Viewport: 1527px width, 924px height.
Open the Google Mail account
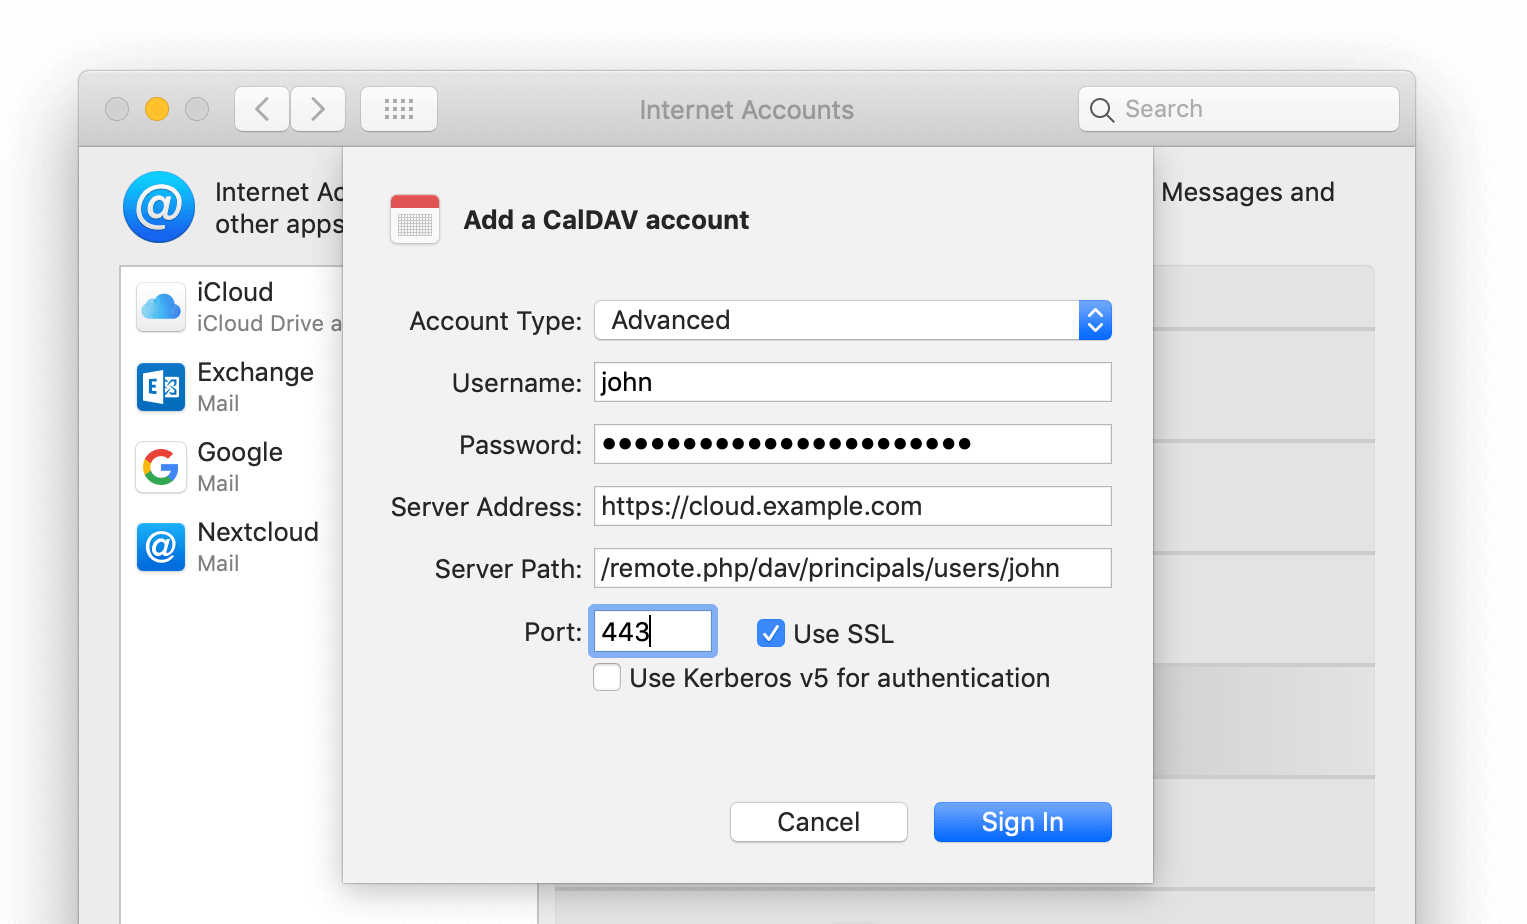coord(240,467)
